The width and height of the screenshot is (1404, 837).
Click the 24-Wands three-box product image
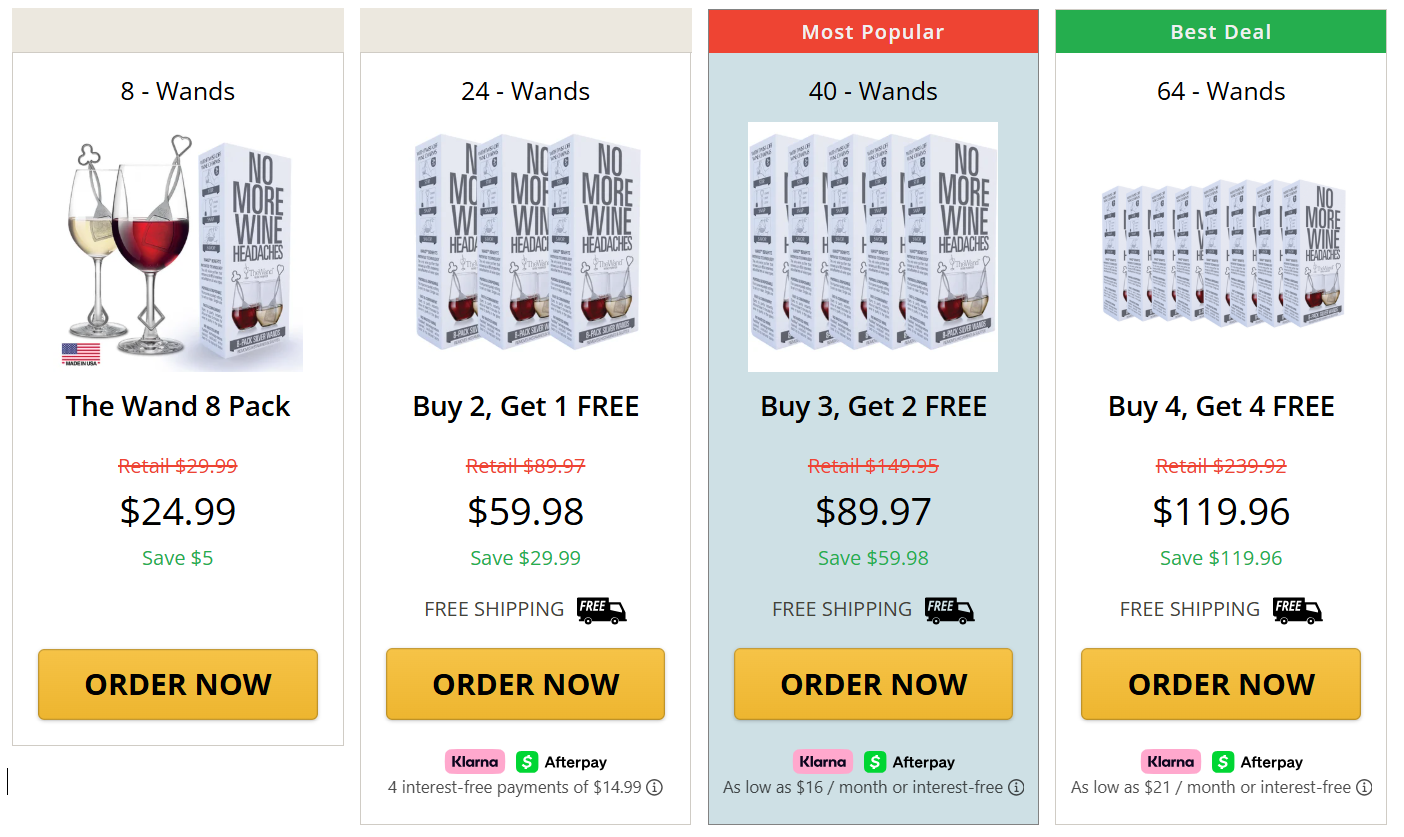[x=525, y=245]
